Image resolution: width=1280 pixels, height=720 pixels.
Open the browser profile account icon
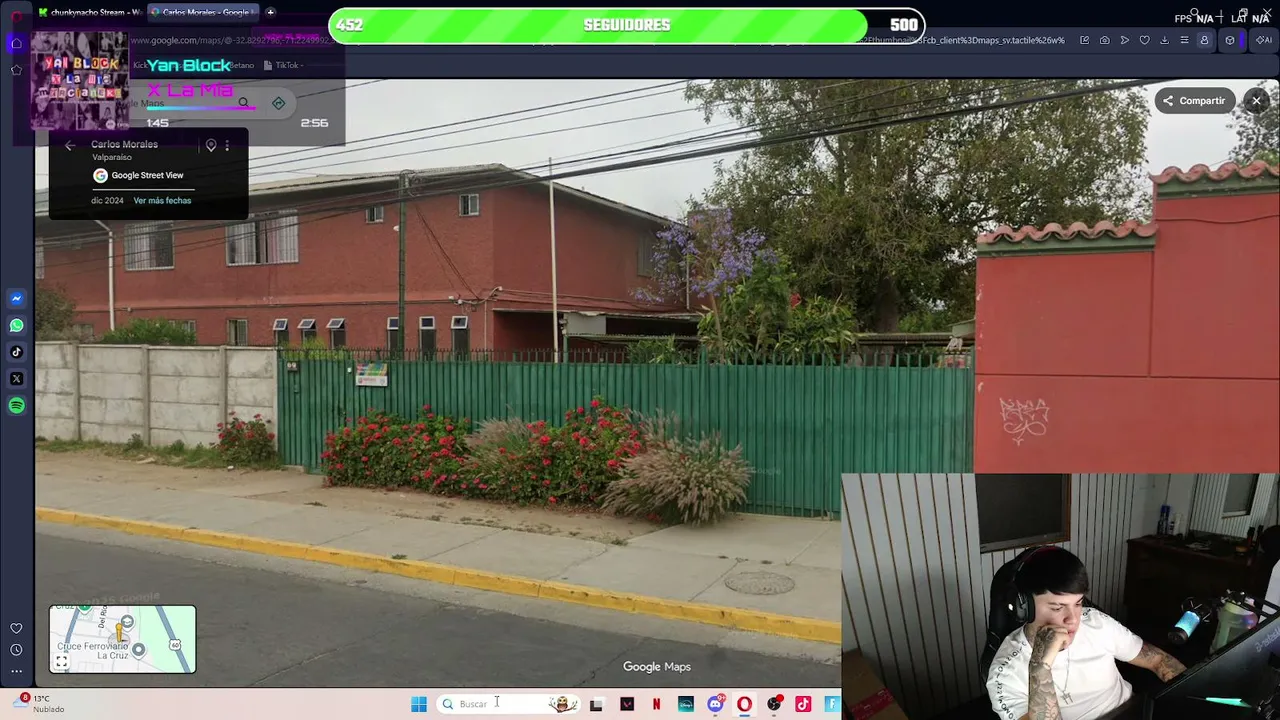(x=1204, y=40)
